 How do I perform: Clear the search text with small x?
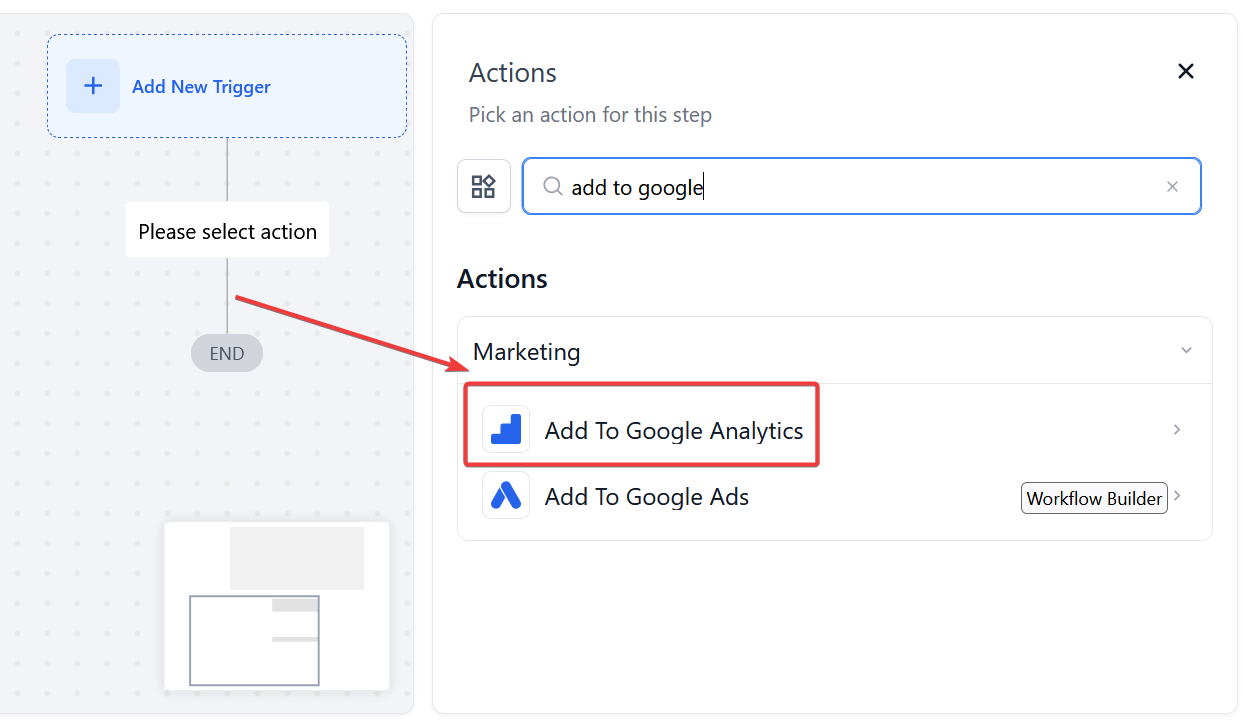1172,187
